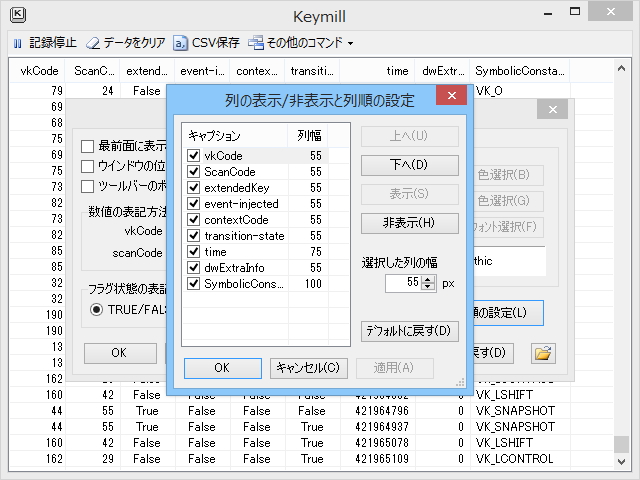Click the time column header in main table
This screenshot has width=640, height=480.
coord(377,71)
